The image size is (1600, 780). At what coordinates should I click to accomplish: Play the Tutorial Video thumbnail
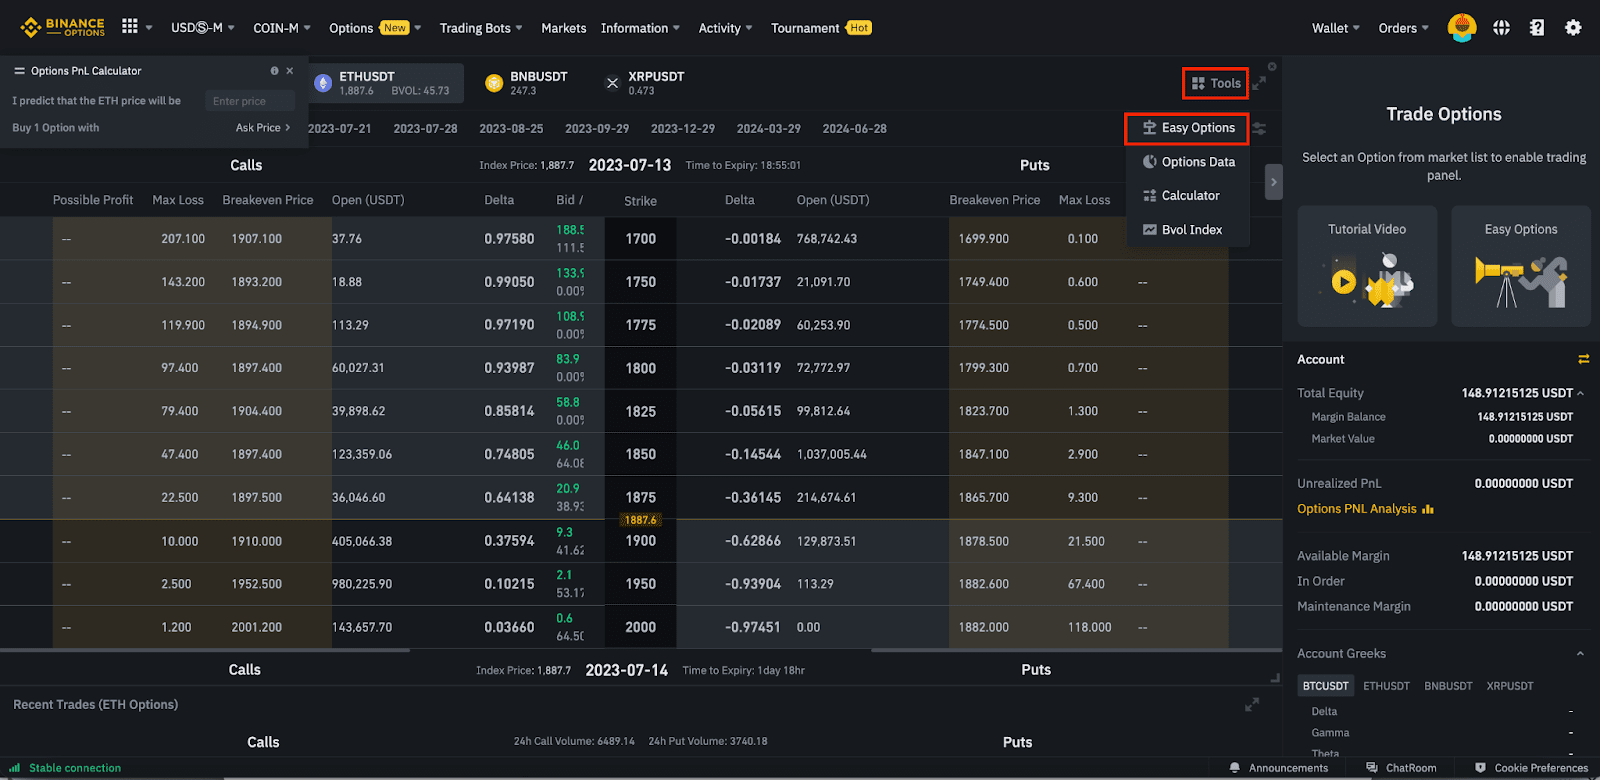pyautogui.click(x=1366, y=267)
